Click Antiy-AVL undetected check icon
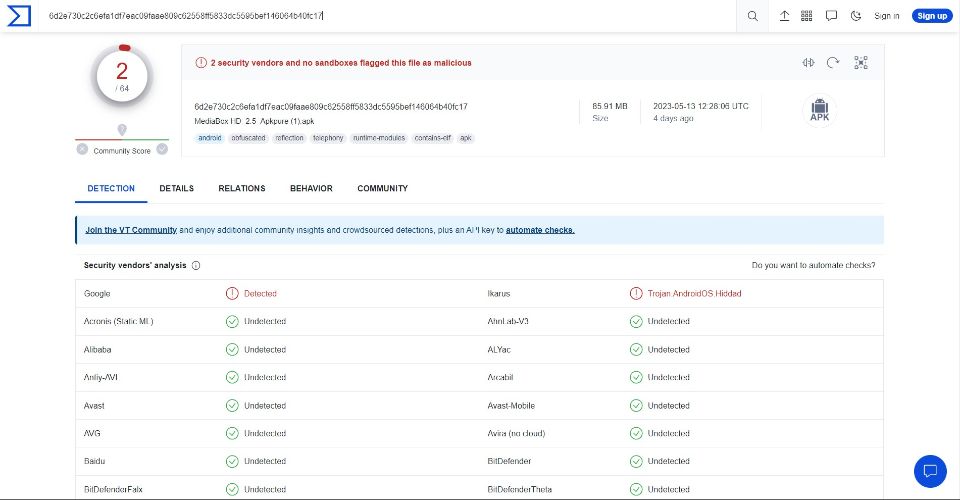The image size is (960, 500). [232, 378]
